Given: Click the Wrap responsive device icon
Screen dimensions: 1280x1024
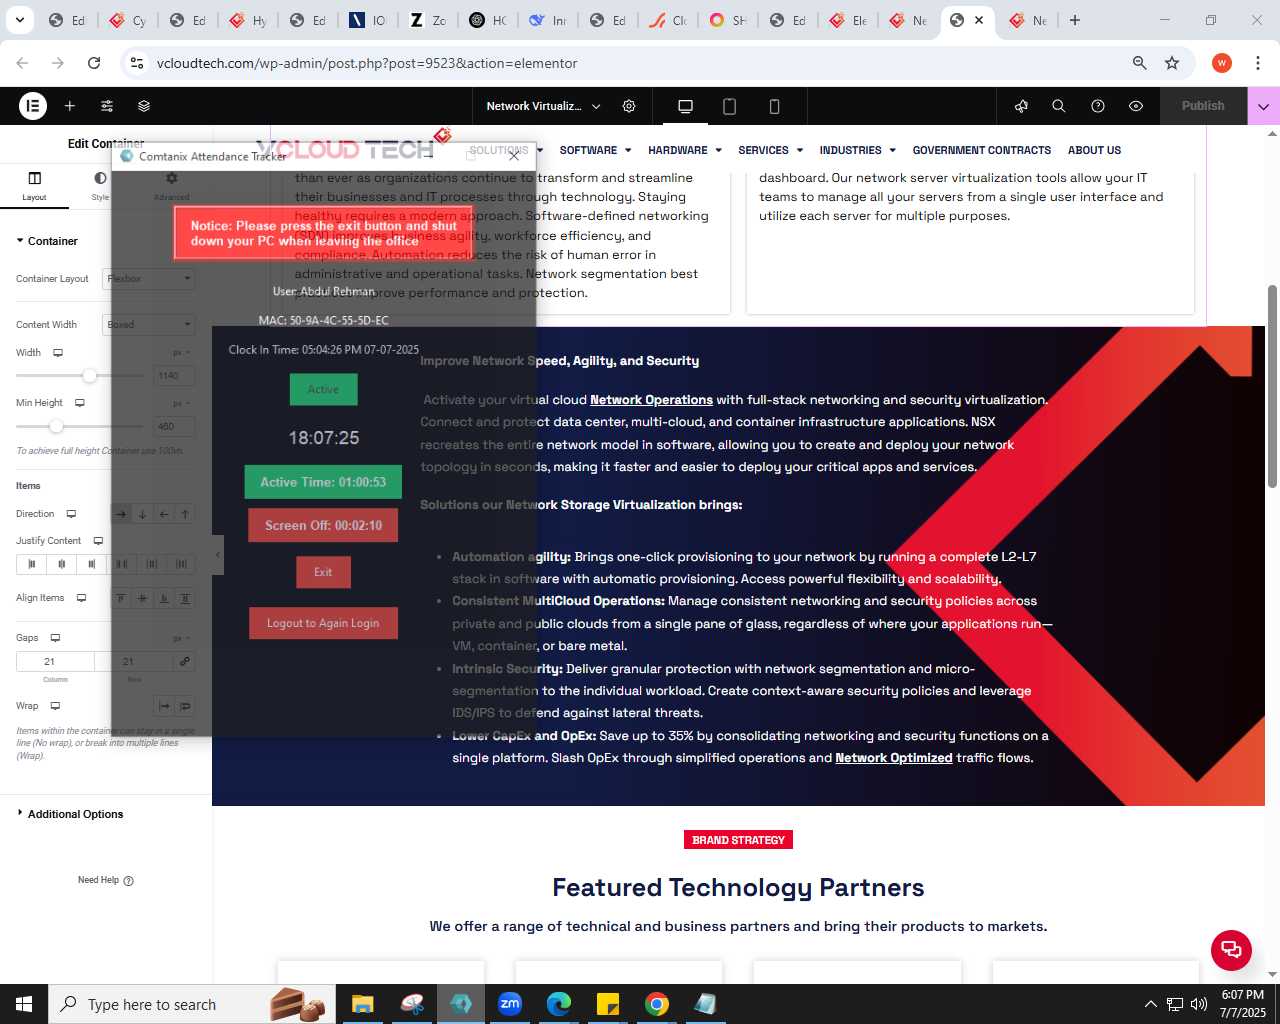Looking at the screenshot, I should click(55, 706).
